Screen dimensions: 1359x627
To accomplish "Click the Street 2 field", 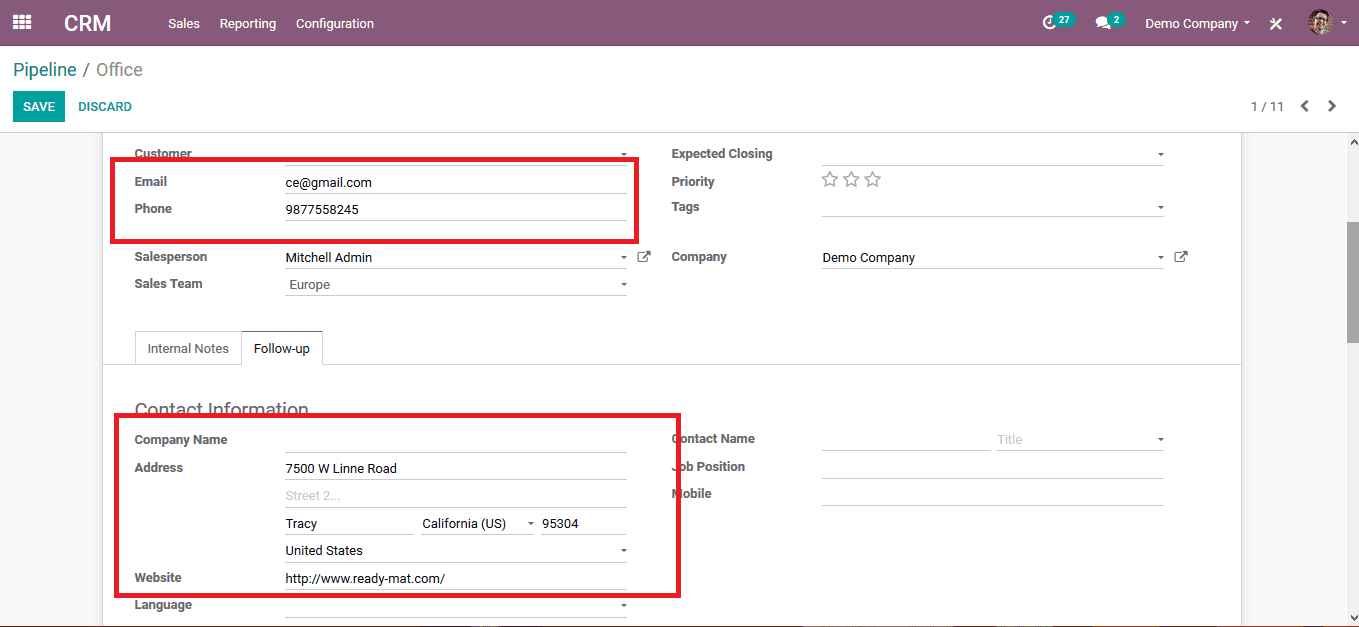I will pyautogui.click(x=456, y=495).
